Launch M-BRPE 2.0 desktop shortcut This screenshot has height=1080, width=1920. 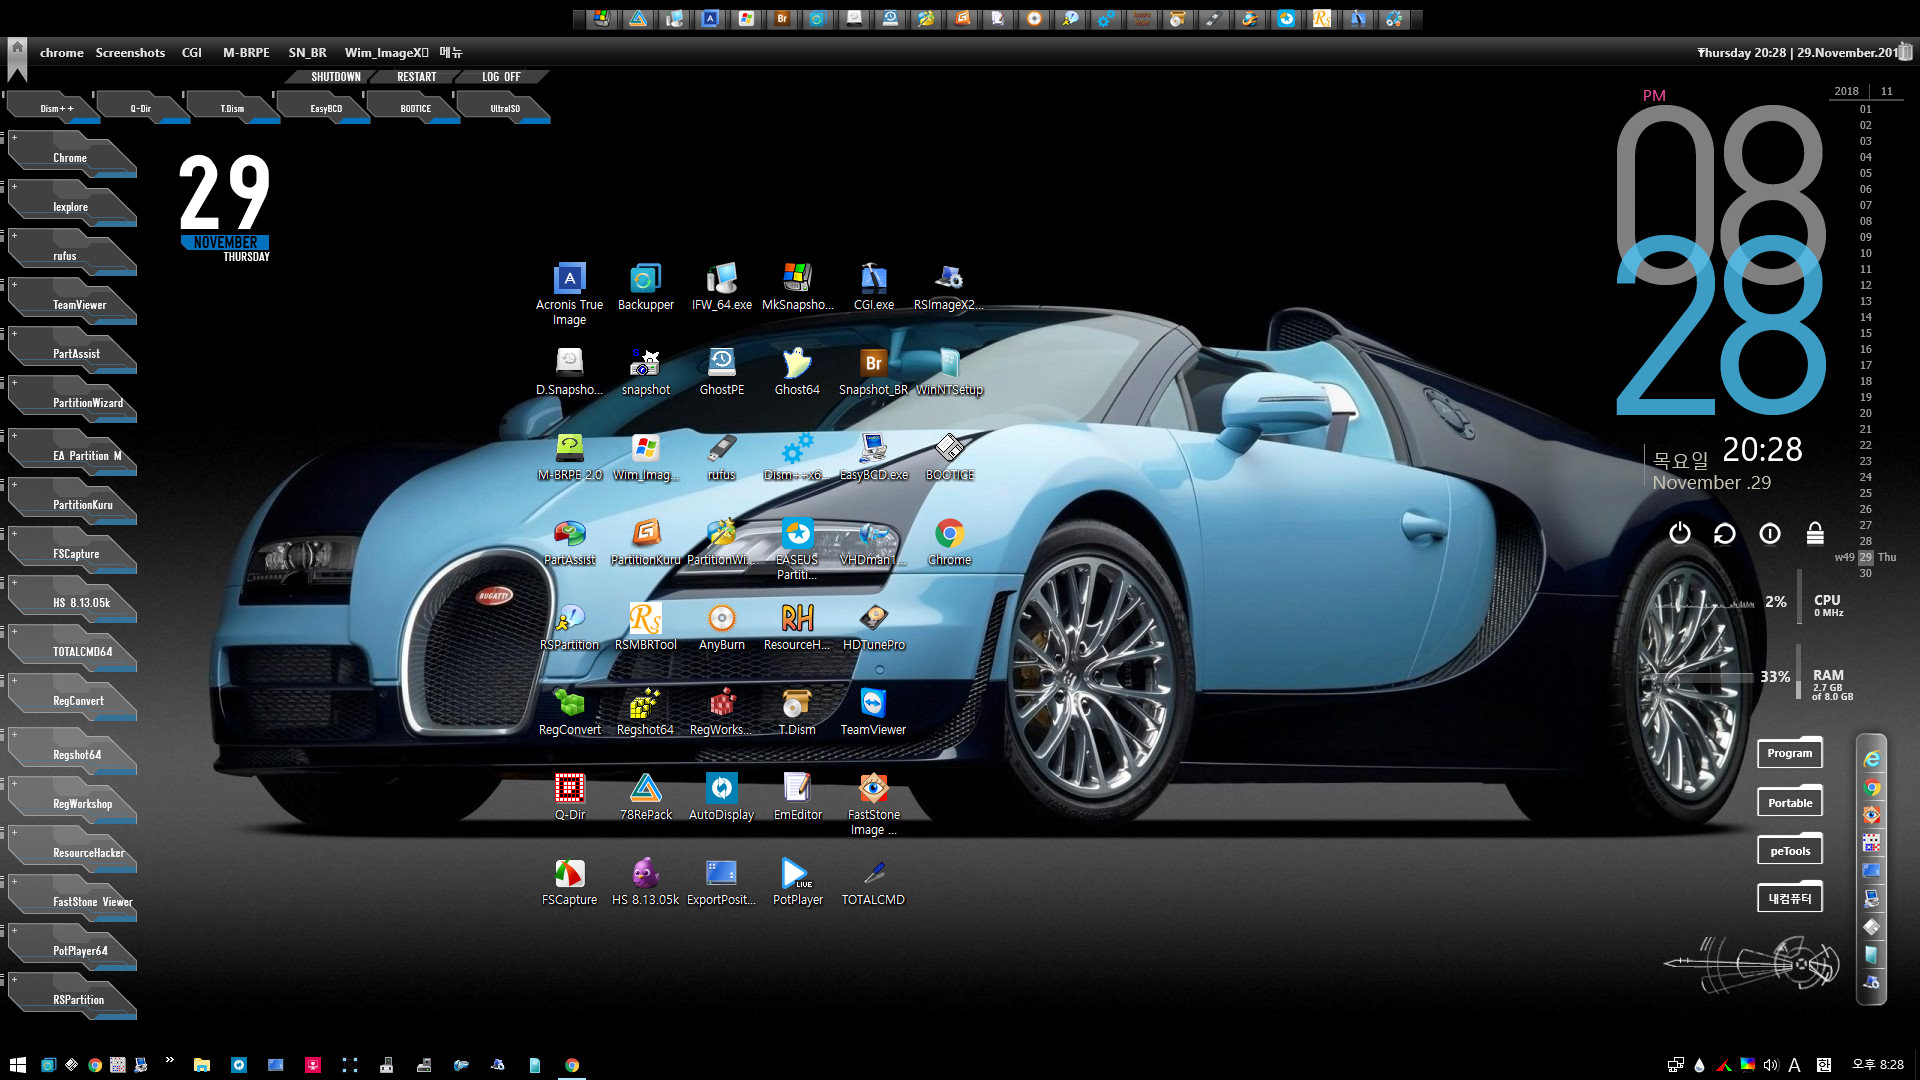pos(569,456)
